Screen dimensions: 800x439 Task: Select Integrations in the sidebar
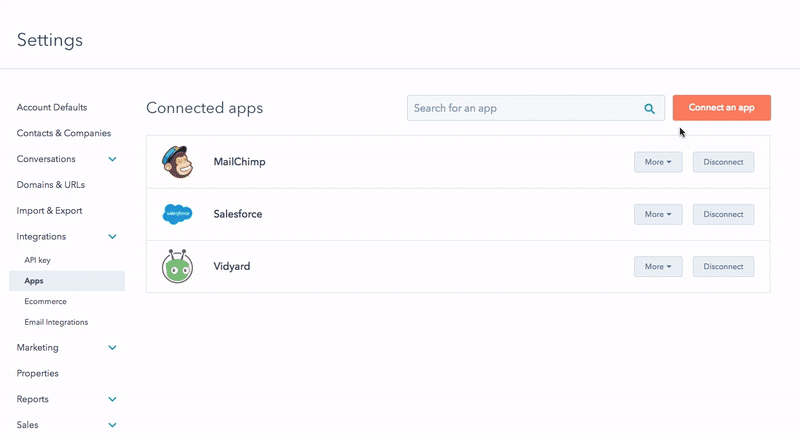41,236
